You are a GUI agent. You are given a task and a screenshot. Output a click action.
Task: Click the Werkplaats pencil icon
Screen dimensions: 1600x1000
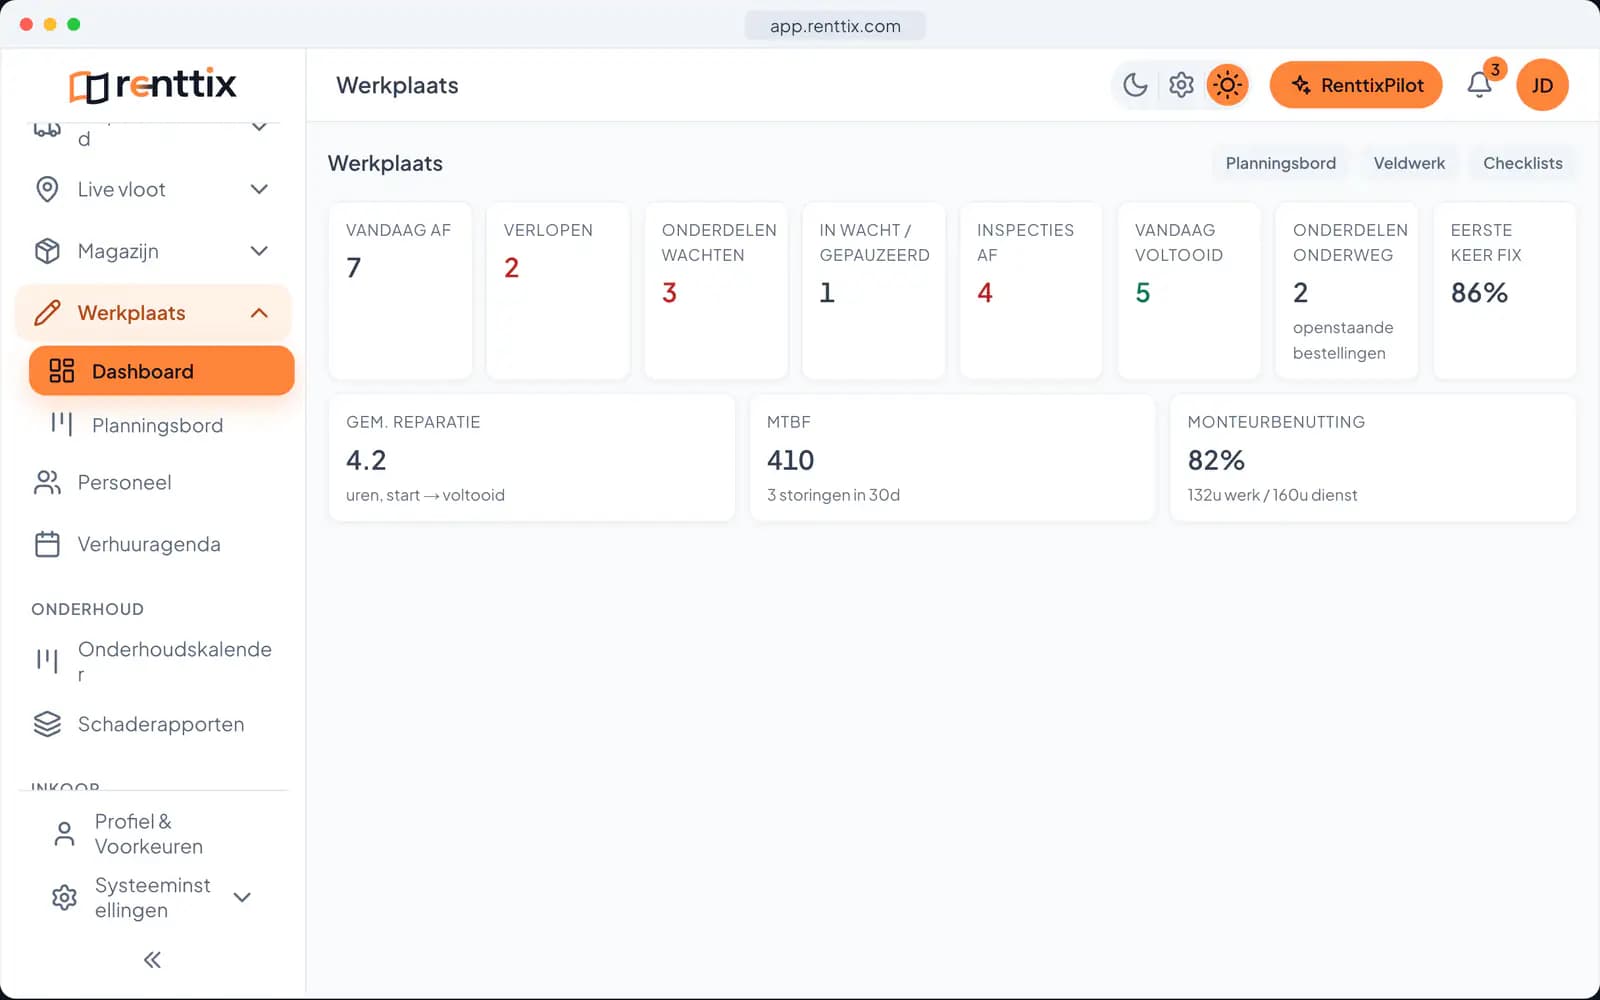pos(47,313)
